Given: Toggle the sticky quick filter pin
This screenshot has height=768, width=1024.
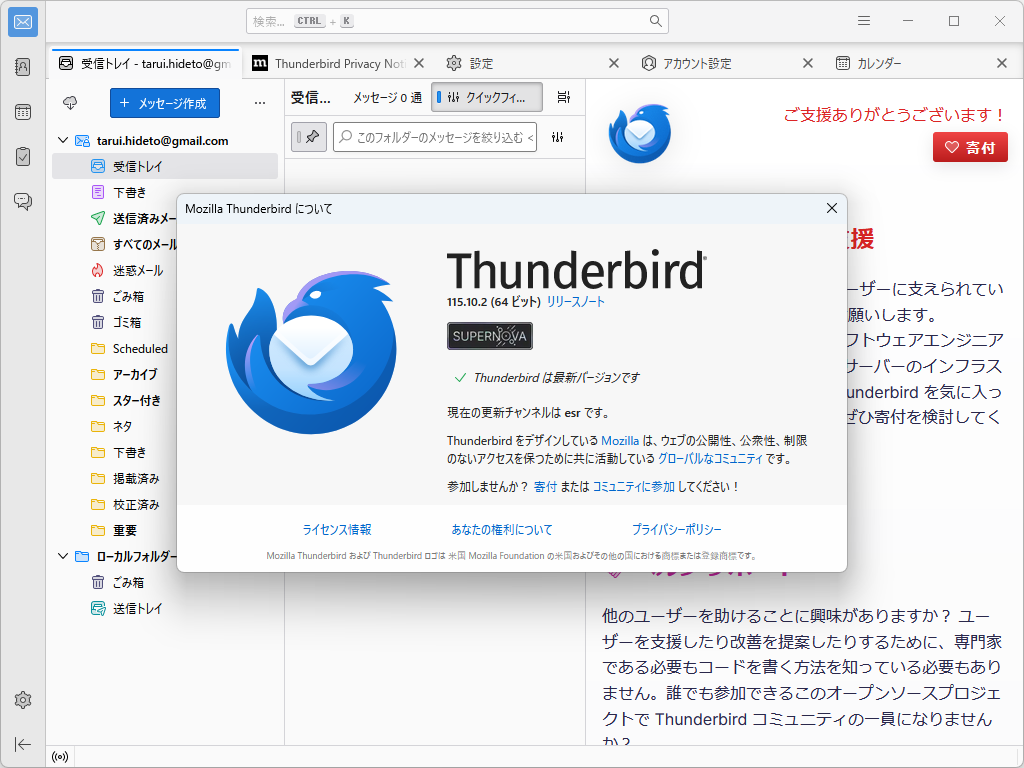Looking at the screenshot, I should pos(309,137).
